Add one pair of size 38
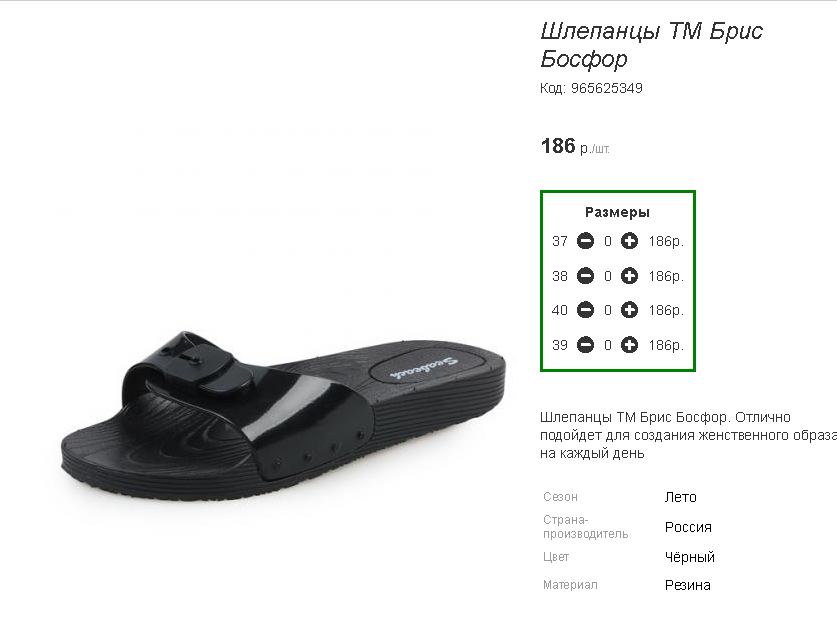Screen dimensions: 837x619 pos(629,276)
